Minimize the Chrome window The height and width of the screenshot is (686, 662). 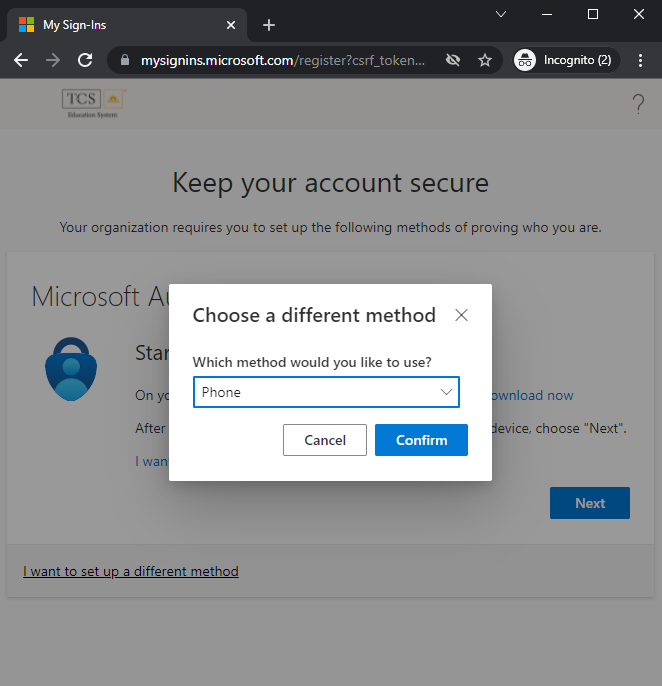(547, 14)
